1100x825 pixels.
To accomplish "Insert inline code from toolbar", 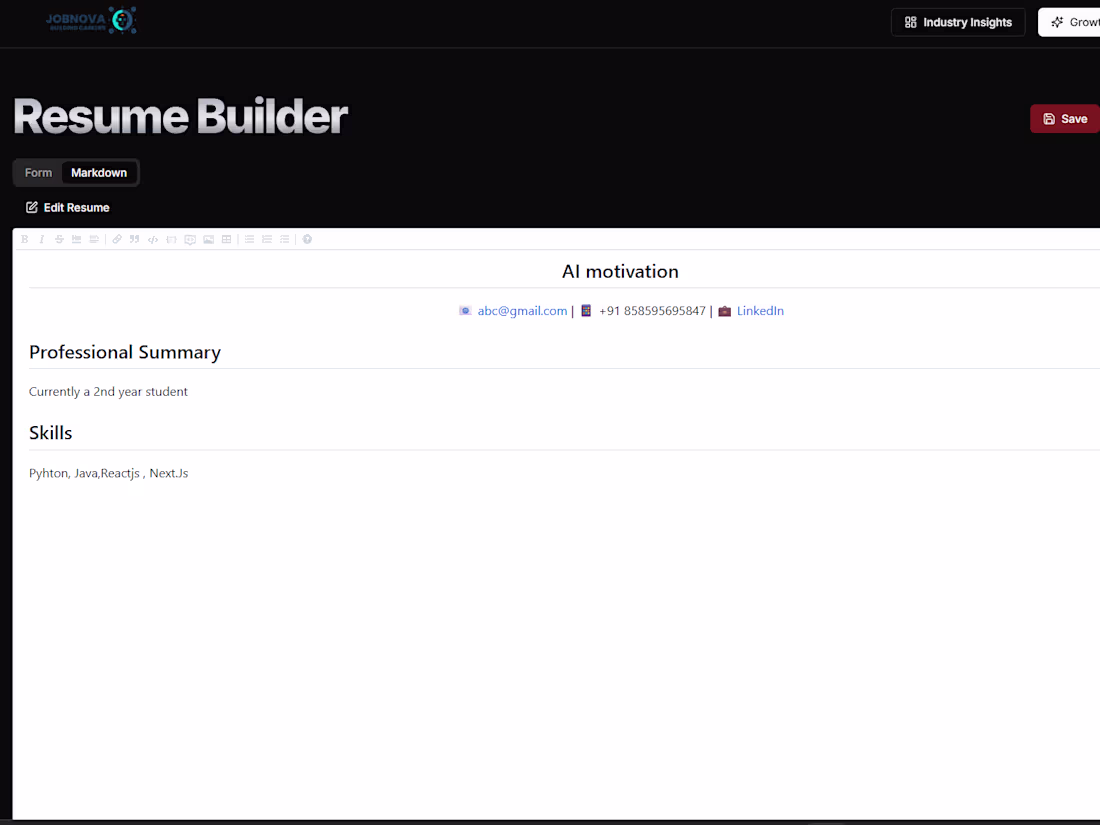I will pos(153,239).
